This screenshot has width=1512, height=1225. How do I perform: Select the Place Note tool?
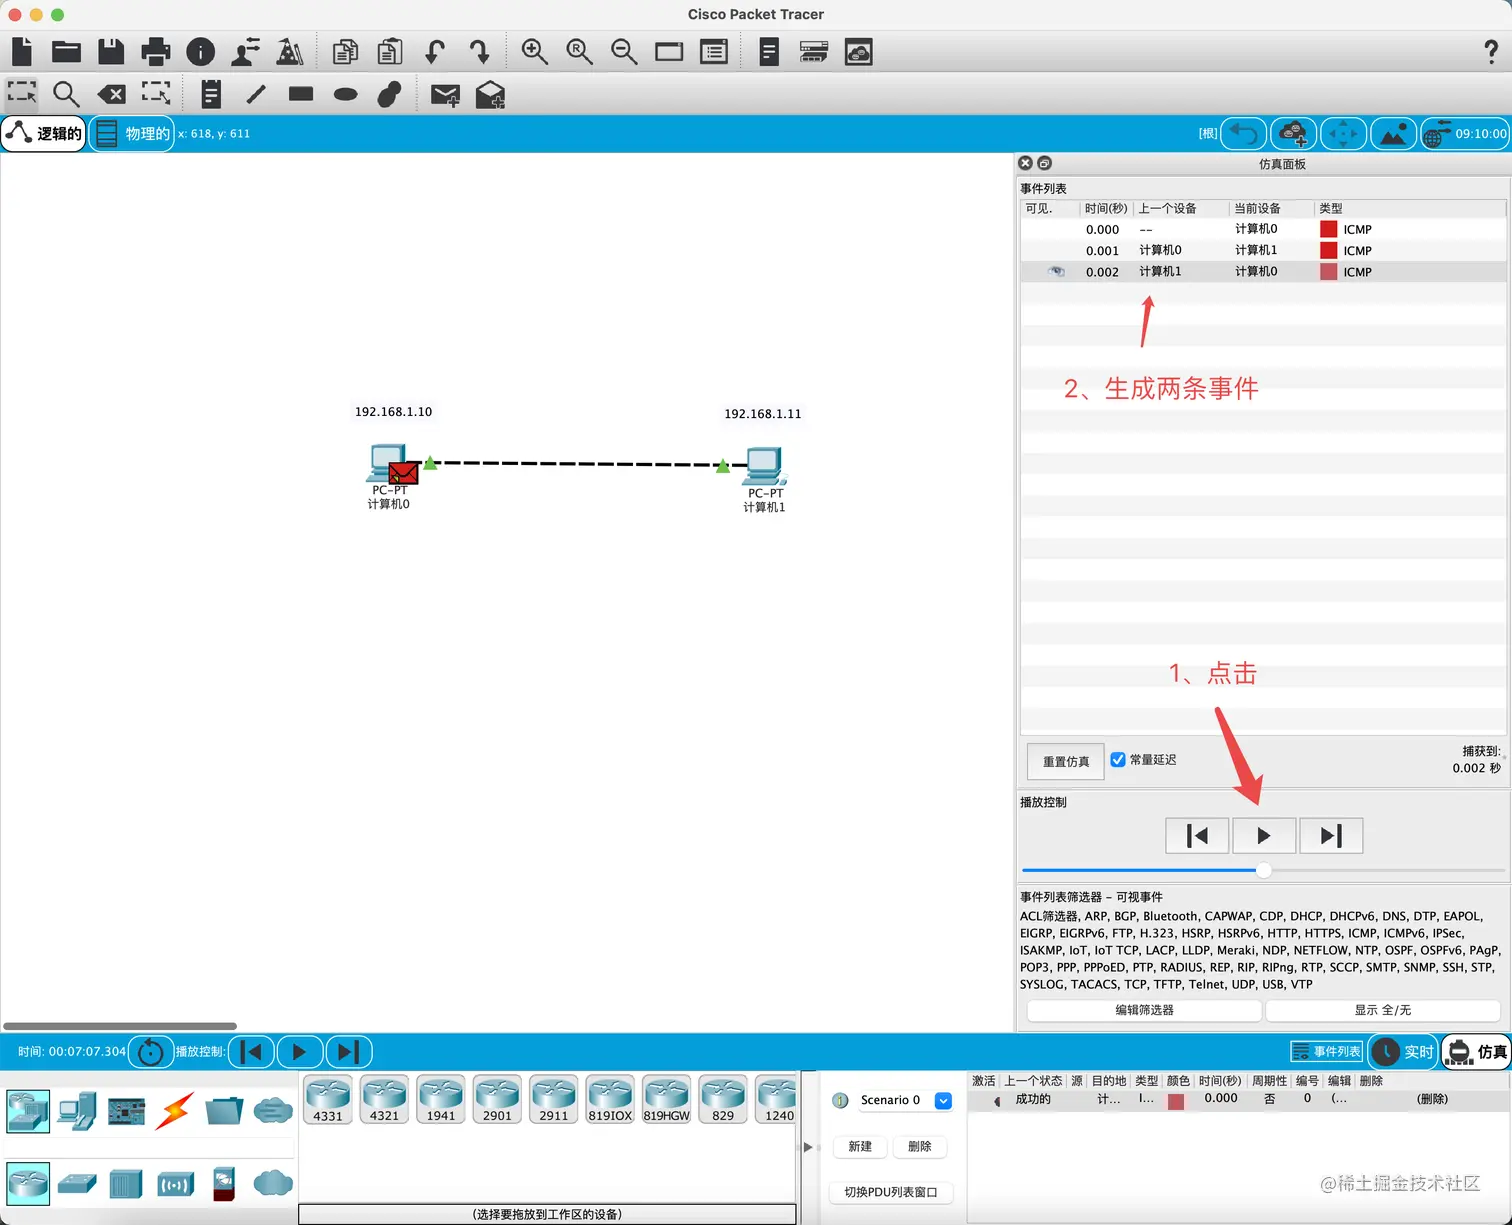pos(211,94)
